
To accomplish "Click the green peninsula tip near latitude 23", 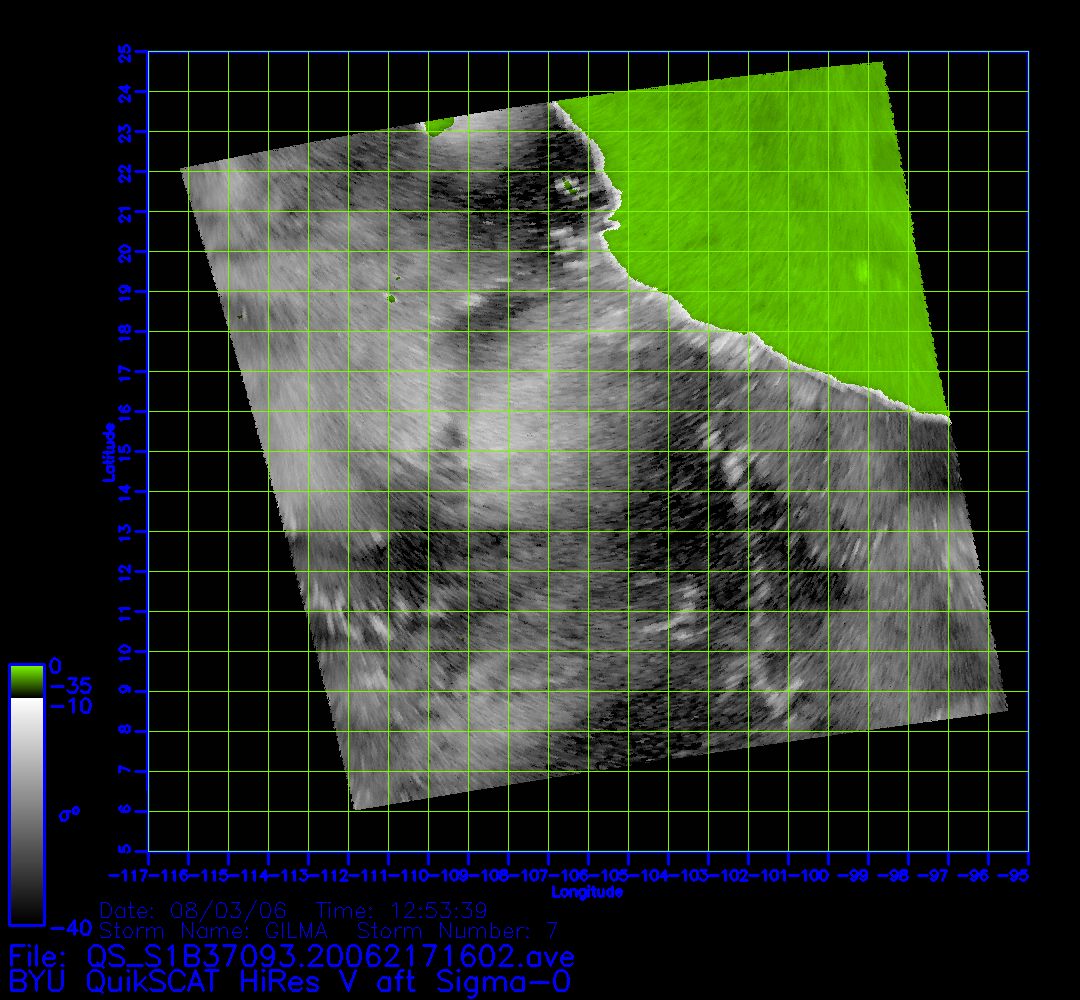I will point(438,125).
